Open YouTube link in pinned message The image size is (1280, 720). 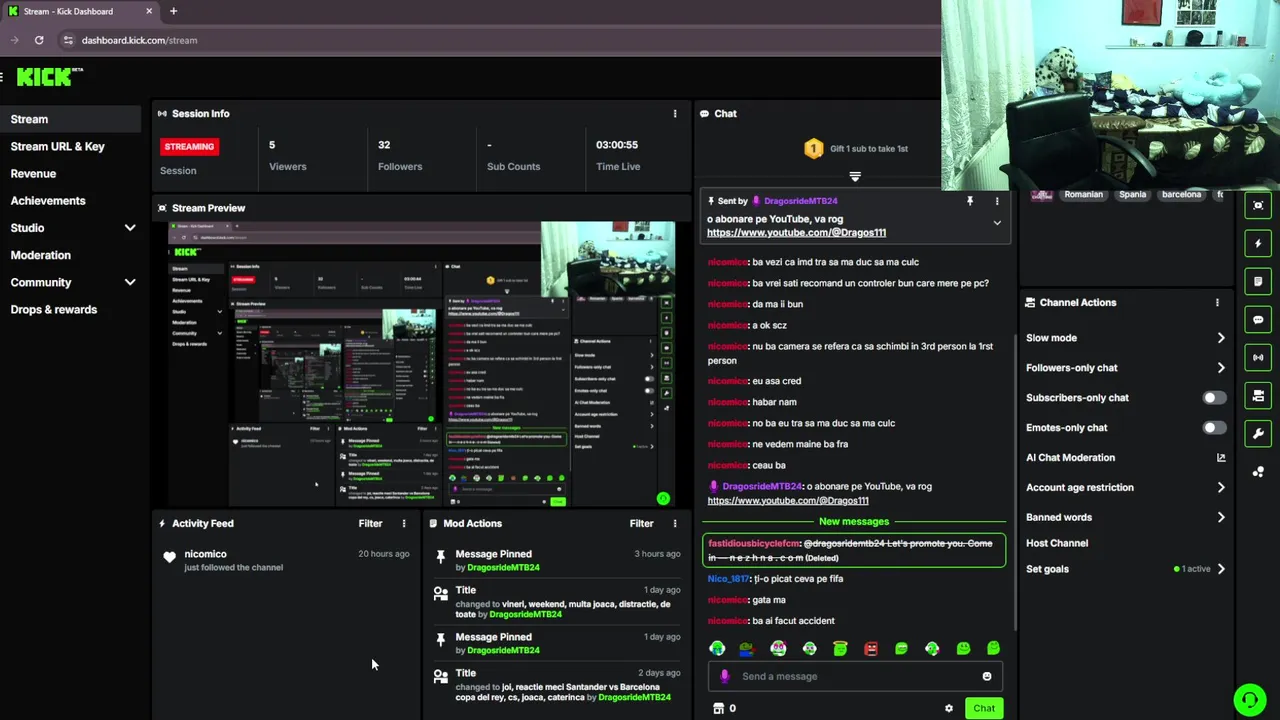click(796, 232)
